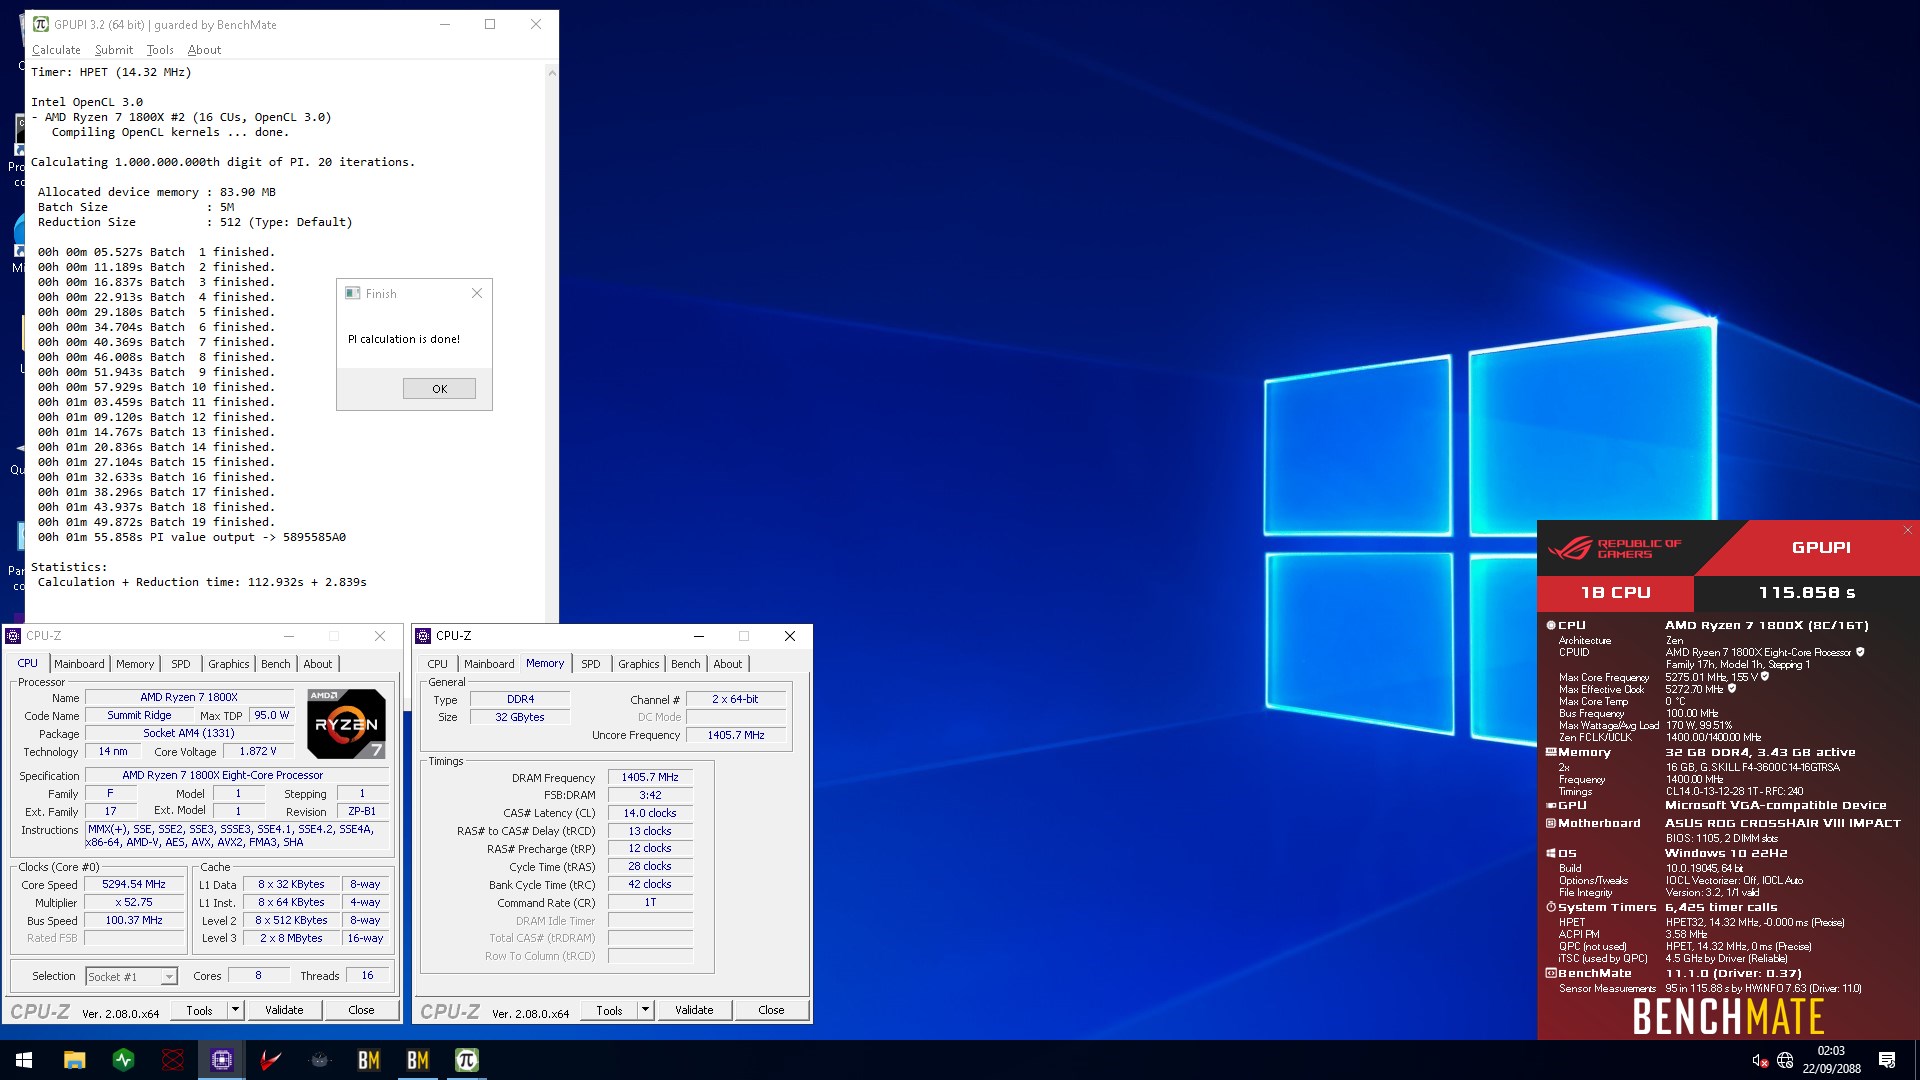
Task: Click the muted speaker icon in system tray
Action: 1760,1061
